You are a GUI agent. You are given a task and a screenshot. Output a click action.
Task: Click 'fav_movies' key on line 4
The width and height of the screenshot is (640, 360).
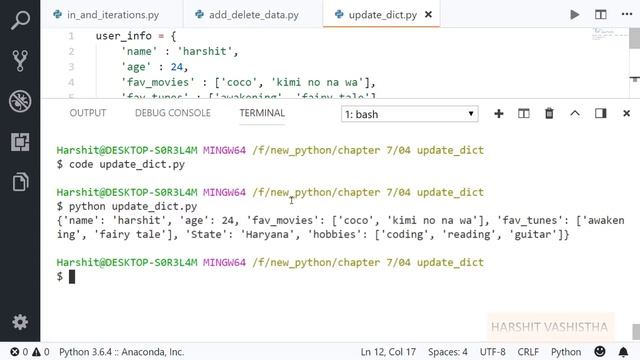click(158, 82)
